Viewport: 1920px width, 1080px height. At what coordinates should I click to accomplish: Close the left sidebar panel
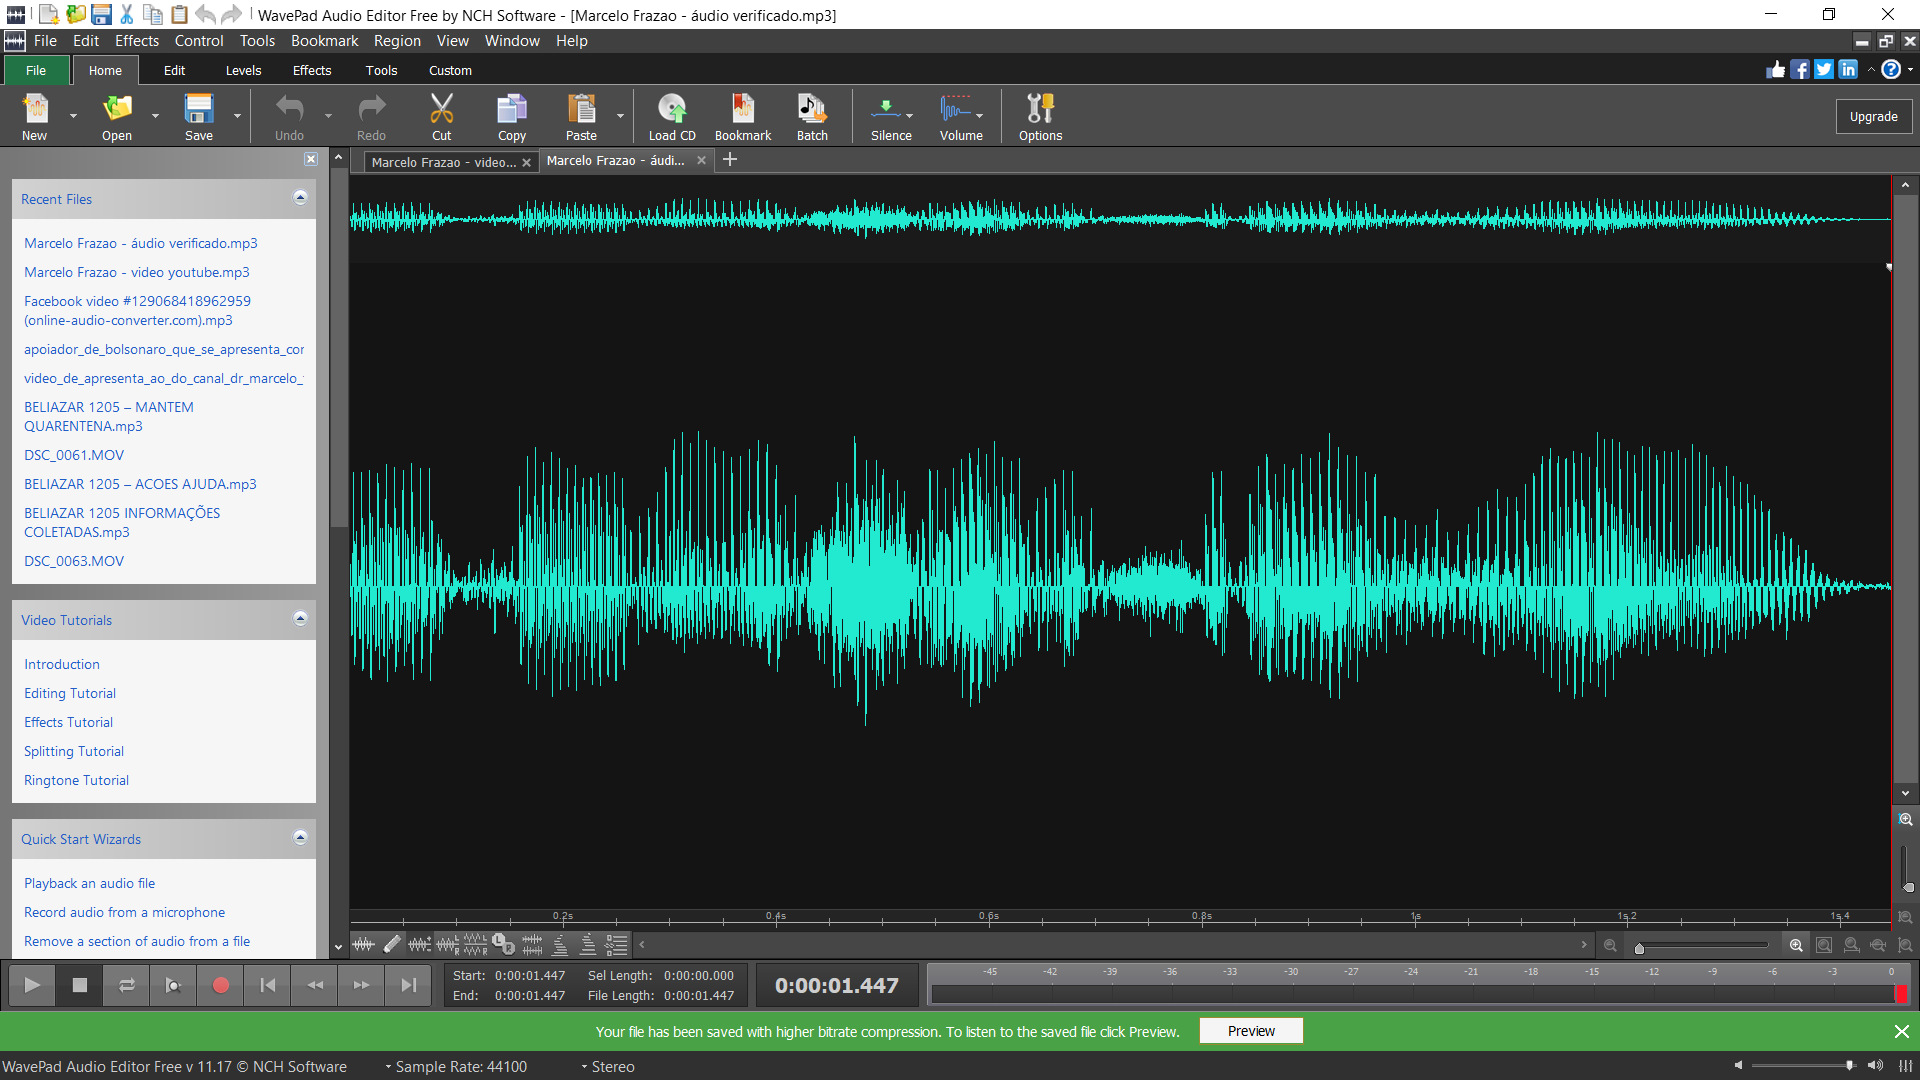tap(311, 159)
